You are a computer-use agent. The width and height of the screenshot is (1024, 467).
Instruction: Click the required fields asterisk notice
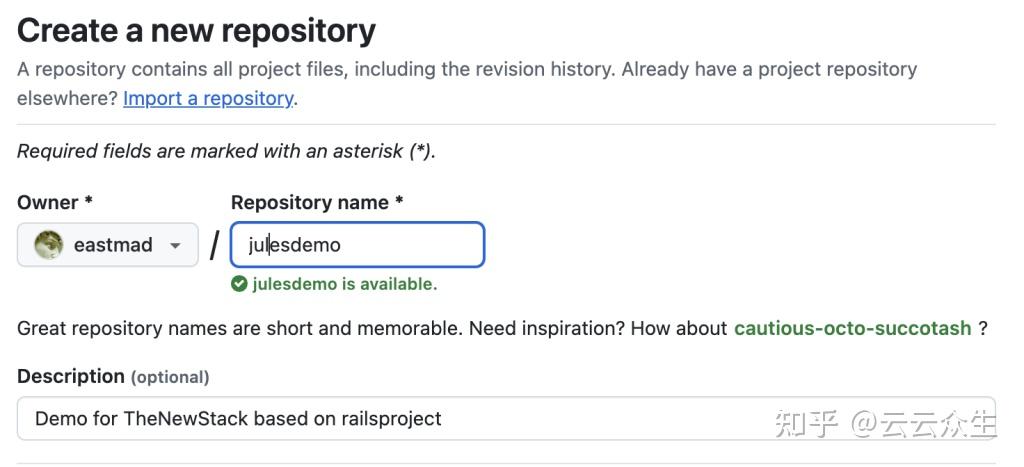pyautogui.click(x=226, y=152)
